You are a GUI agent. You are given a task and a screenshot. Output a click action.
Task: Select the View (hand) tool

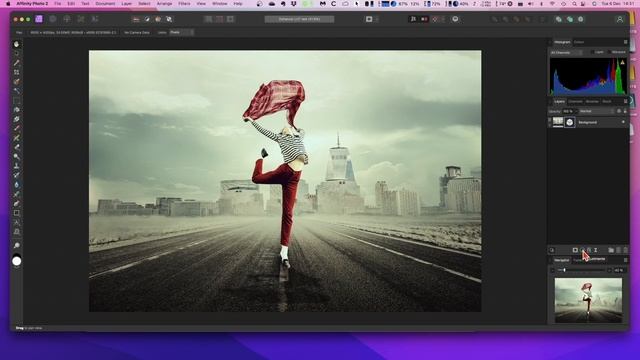(16, 44)
